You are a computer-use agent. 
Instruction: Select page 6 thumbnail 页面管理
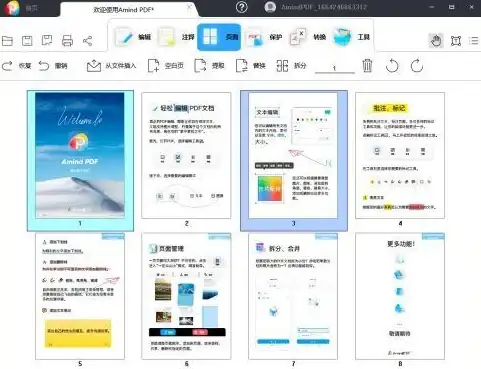tap(186, 296)
